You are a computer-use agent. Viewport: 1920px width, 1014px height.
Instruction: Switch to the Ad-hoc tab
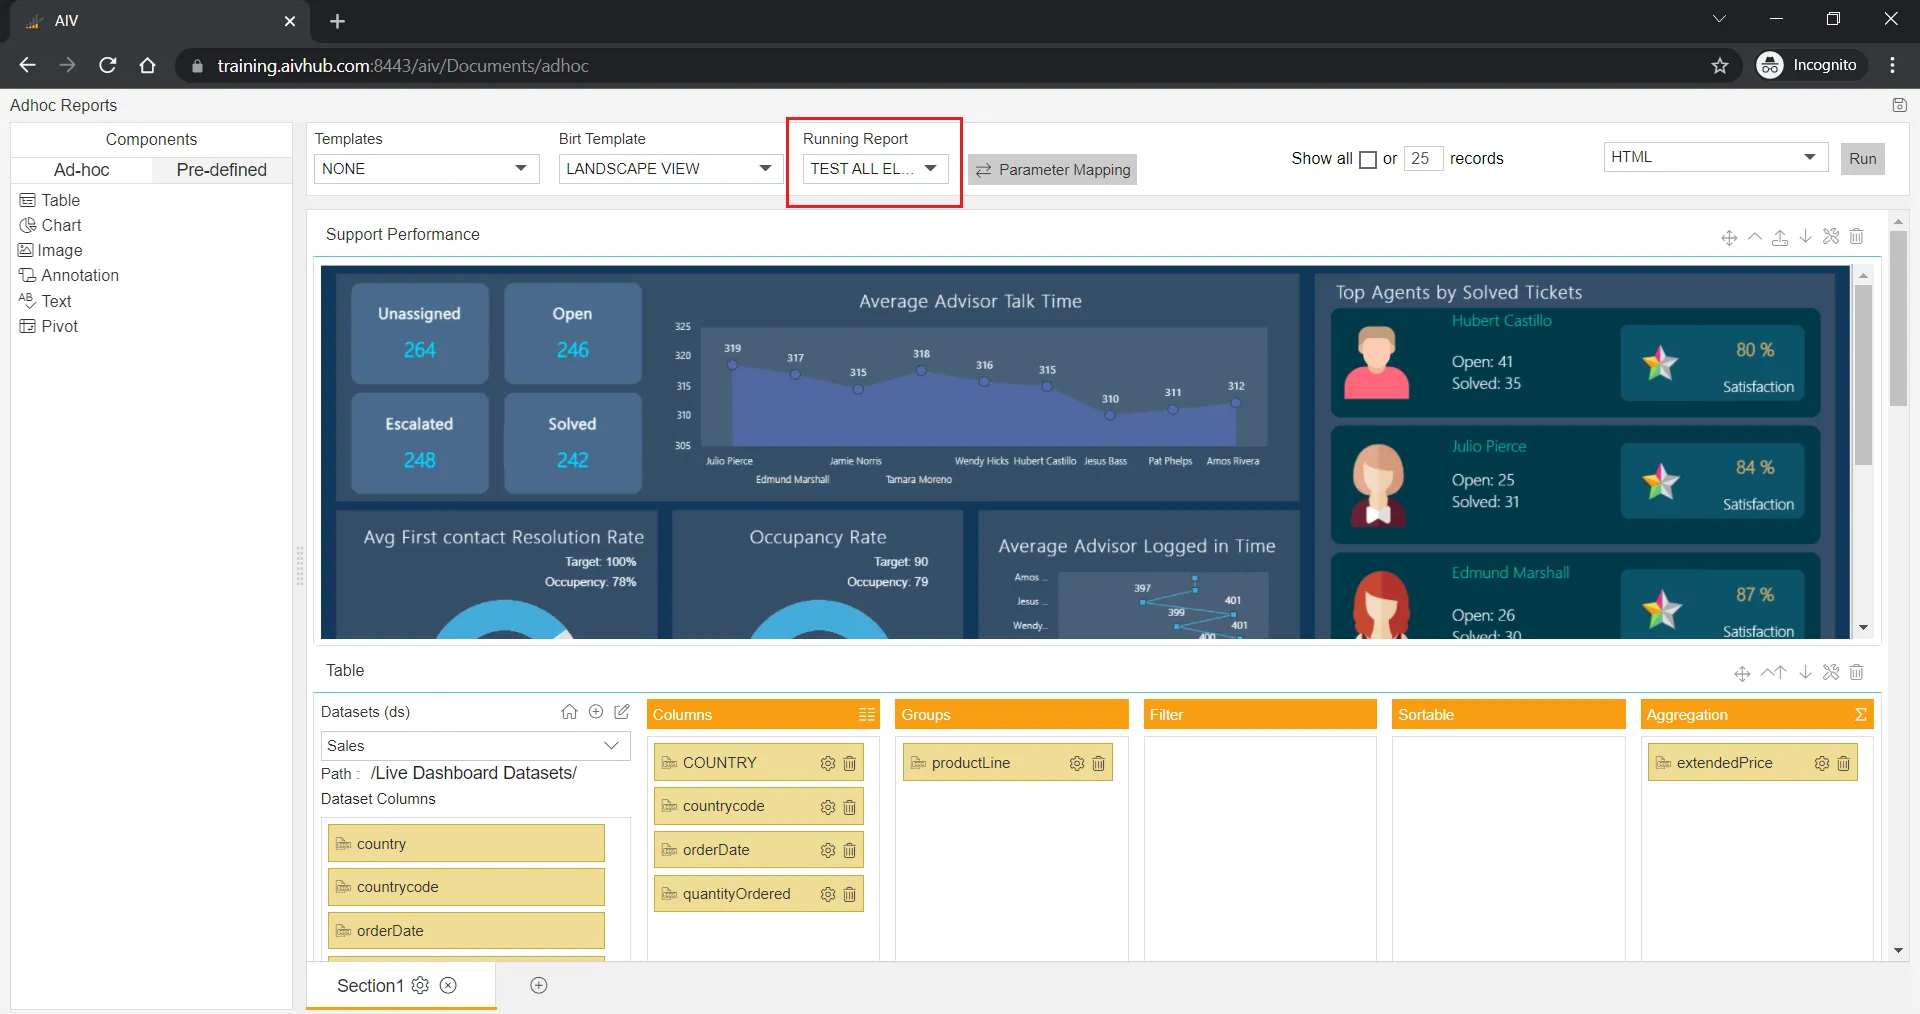click(x=82, y=170)
